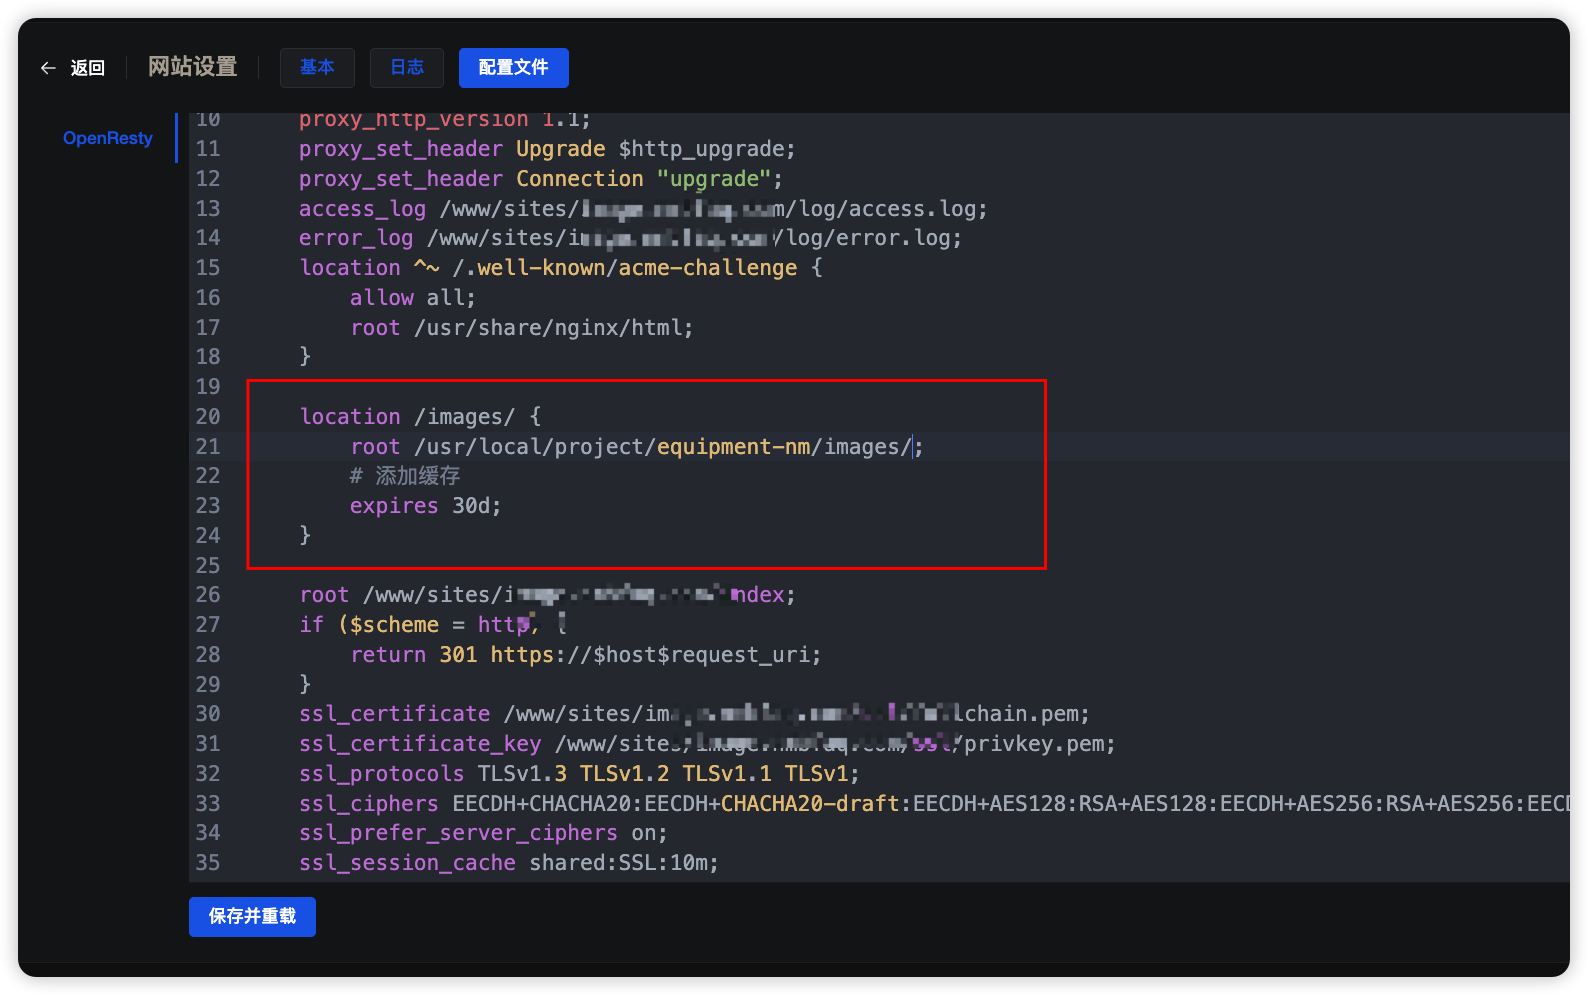Click 'allow all;' line

tap(412, 298)
